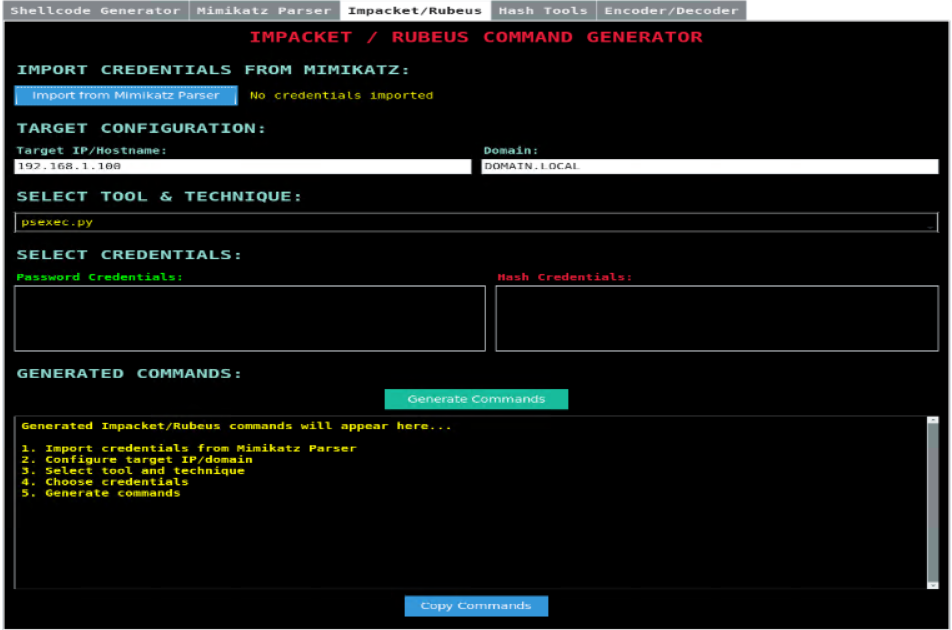The width and height of the screenshot is (952, 630).
Task: Open the psexec.py tool selection combo box
Action: [x=470, y=222]
